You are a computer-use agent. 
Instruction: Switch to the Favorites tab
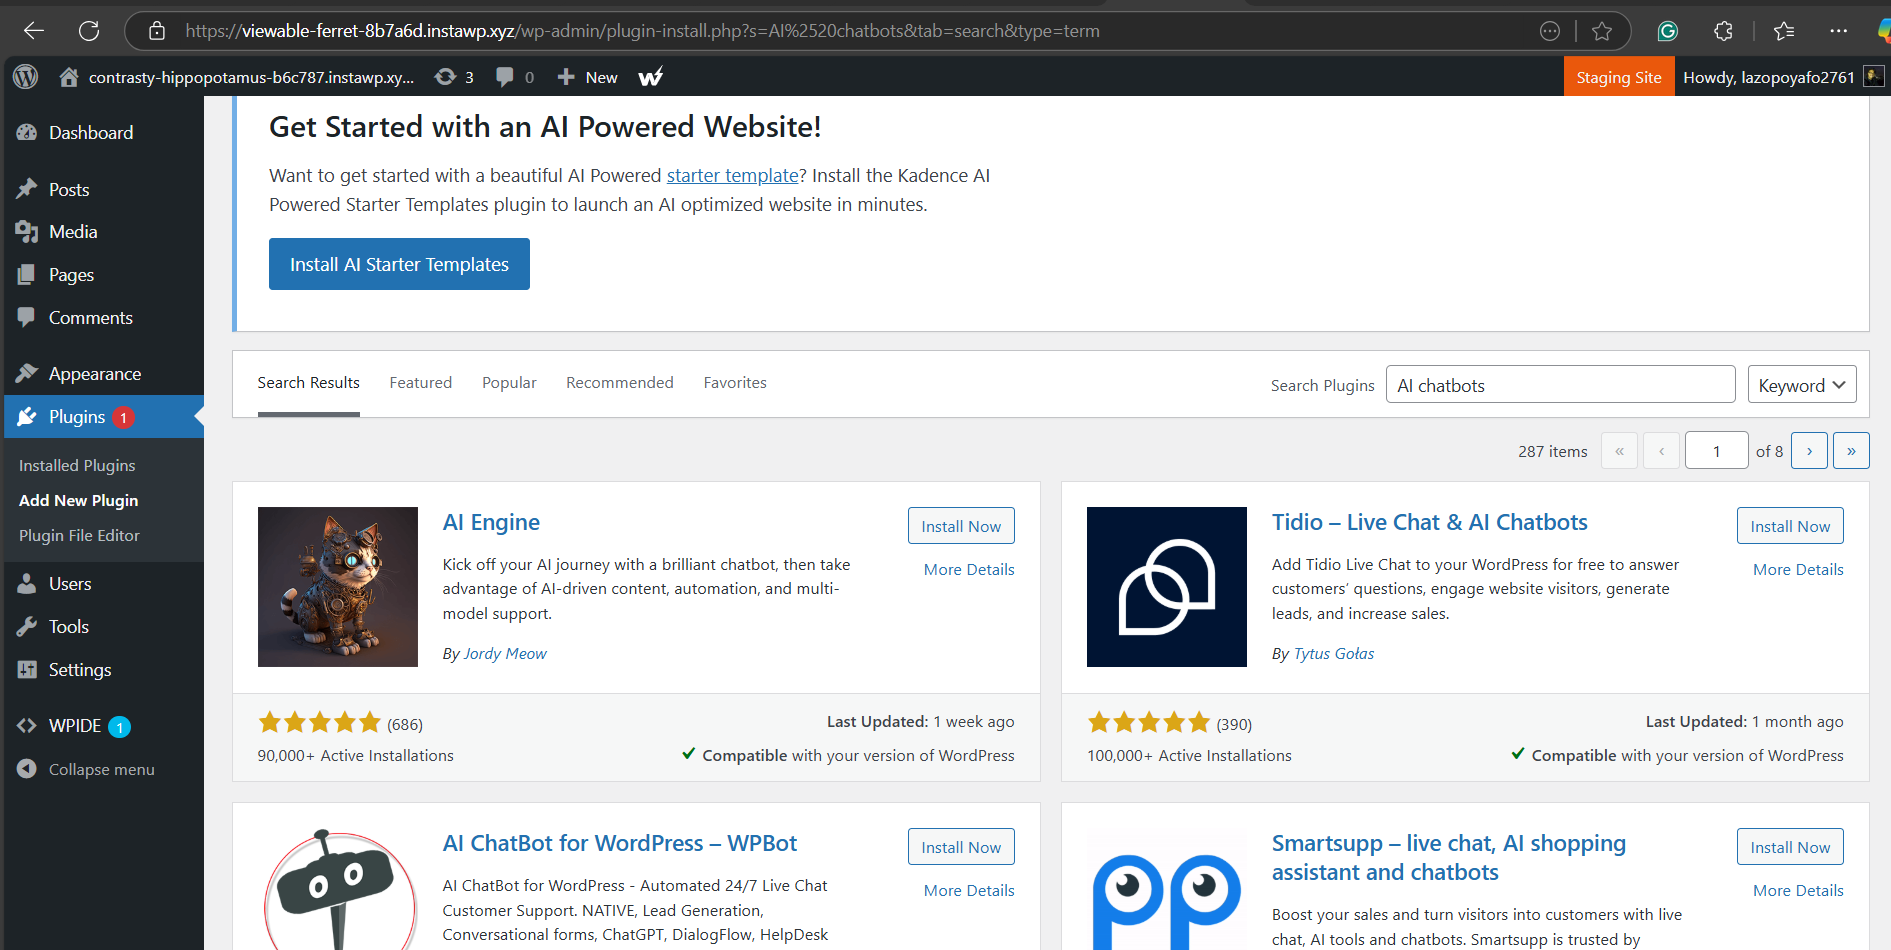[x=735, y=383]
